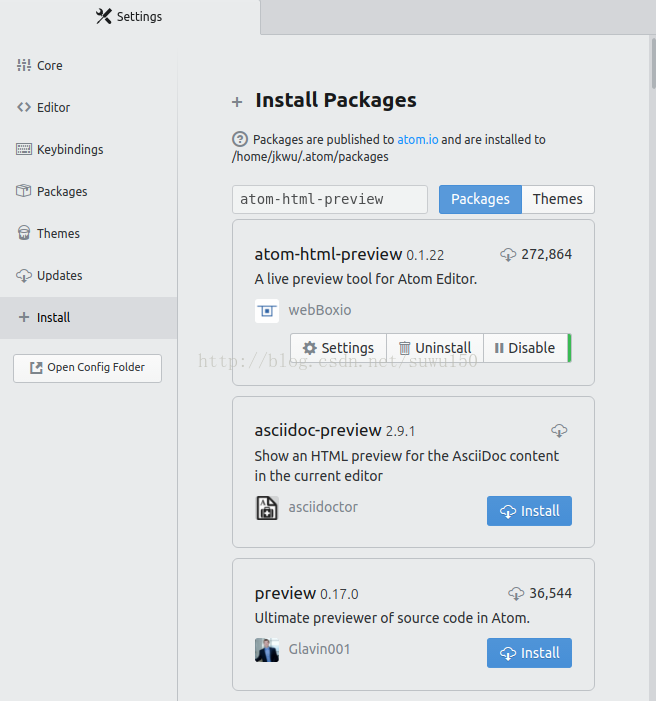Click the Themes paint bucket icon

tap(24, 233)
